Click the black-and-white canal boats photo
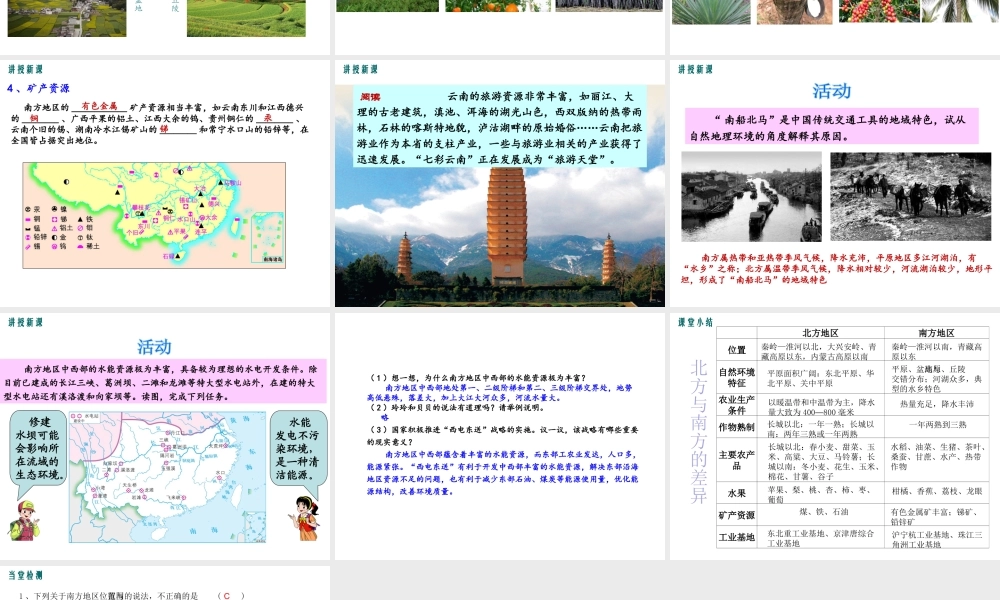The width and height of the screenshot is (1000, 600). 751,196
